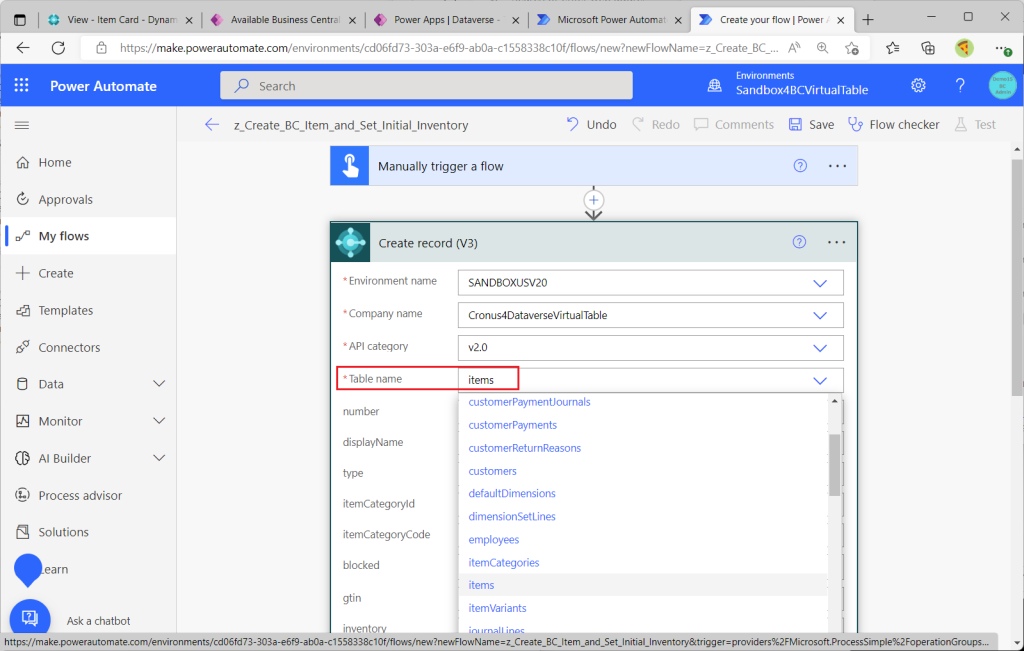Open help for Manually trigger a flow
This screenshot has height=651, width=1024.
(800, 166)
